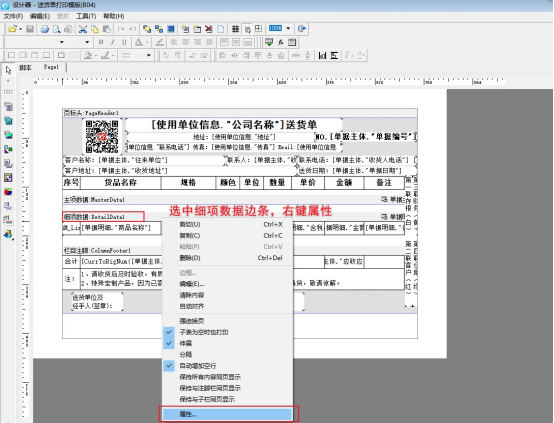
Task: Toggle the Show grid icon
Action: point(235,29)
